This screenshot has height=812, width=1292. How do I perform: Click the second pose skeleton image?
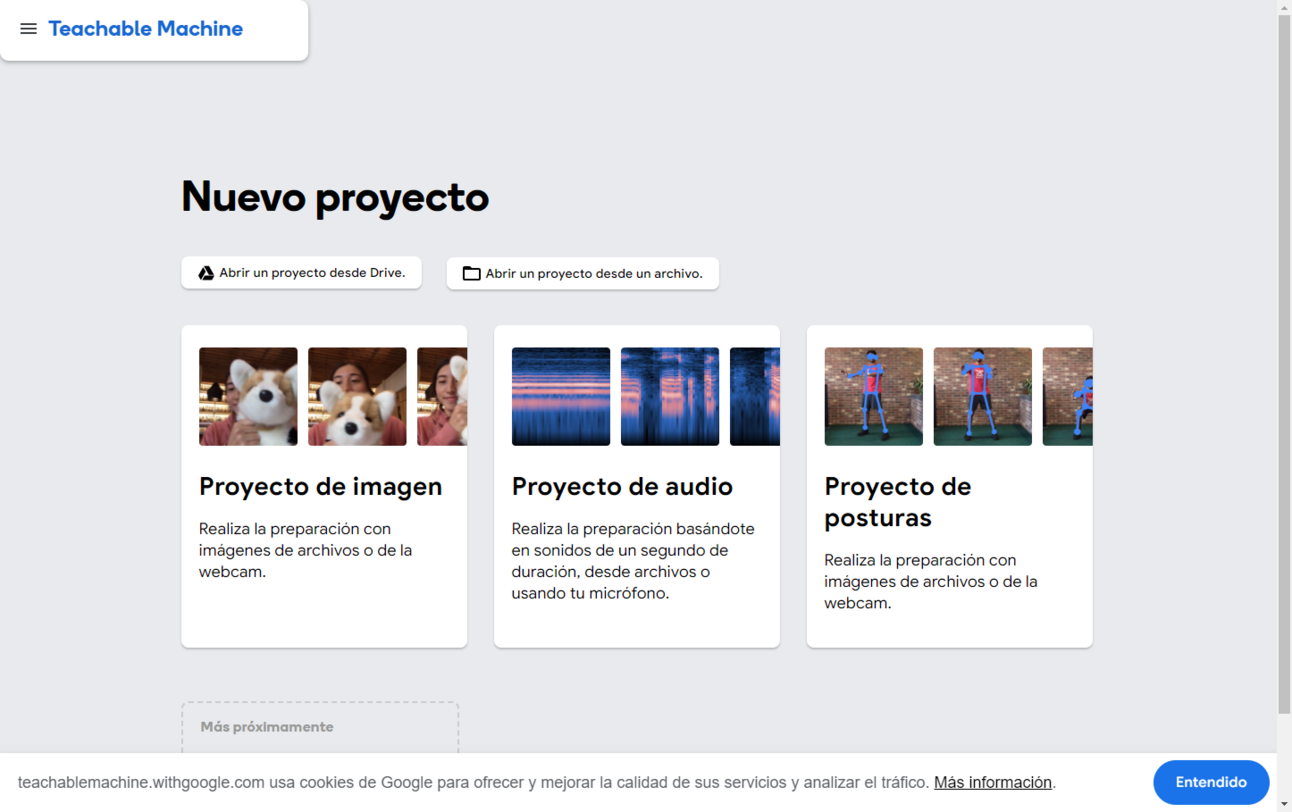click(982, 397)
